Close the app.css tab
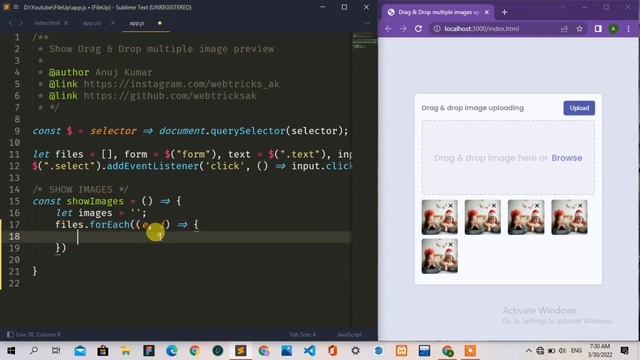Viewport: 640px width, 360px height. pyautogui.click(x=113, y=23)
